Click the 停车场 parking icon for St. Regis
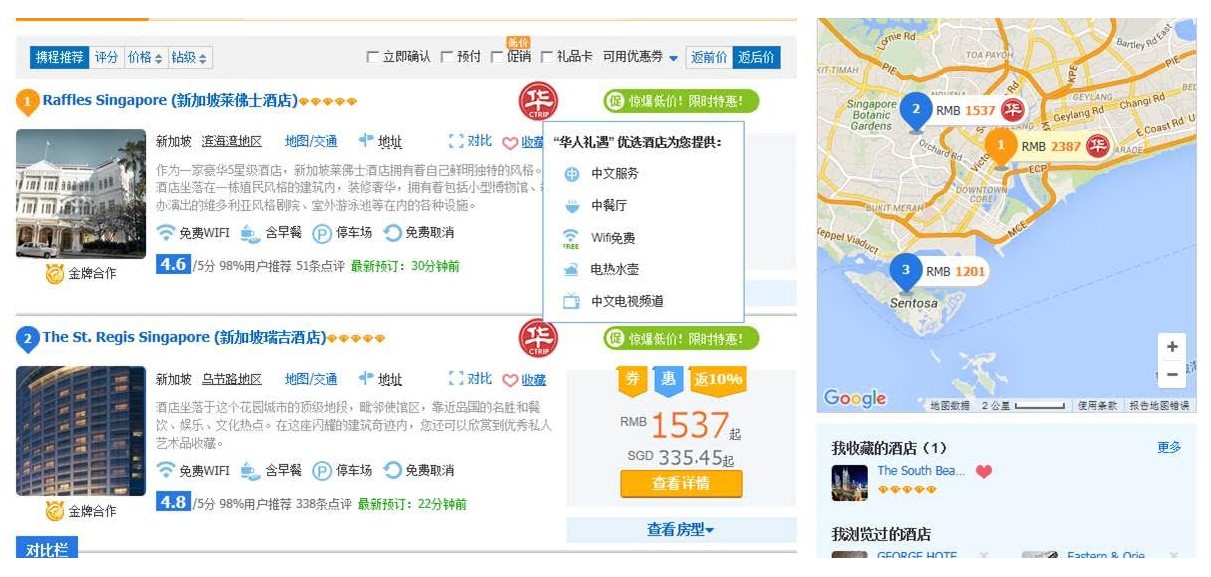The height and width of the screenshot is (577, 1211). point(322,470)
